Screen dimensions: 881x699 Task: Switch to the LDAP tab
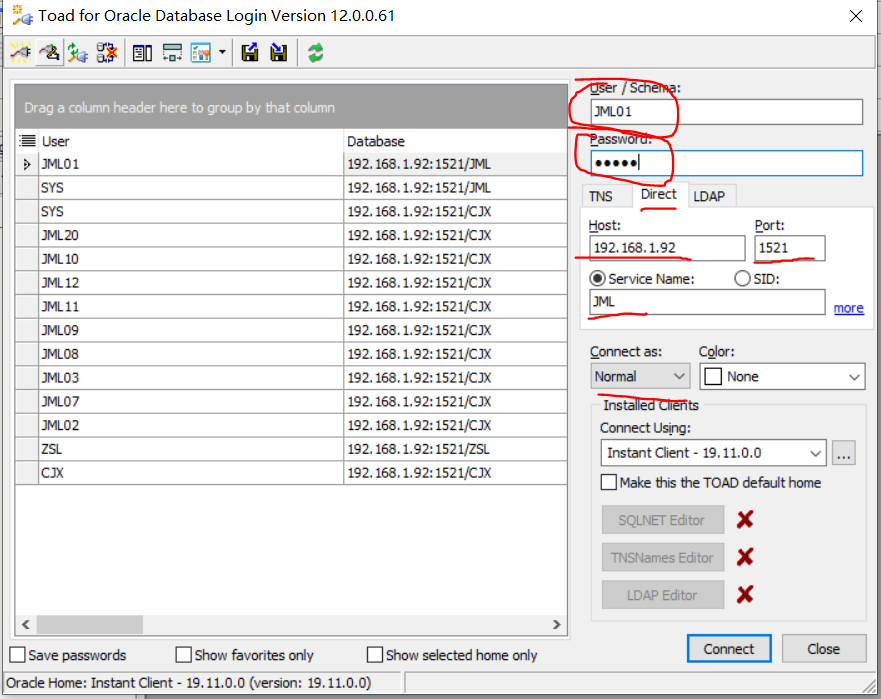point(709,196)
